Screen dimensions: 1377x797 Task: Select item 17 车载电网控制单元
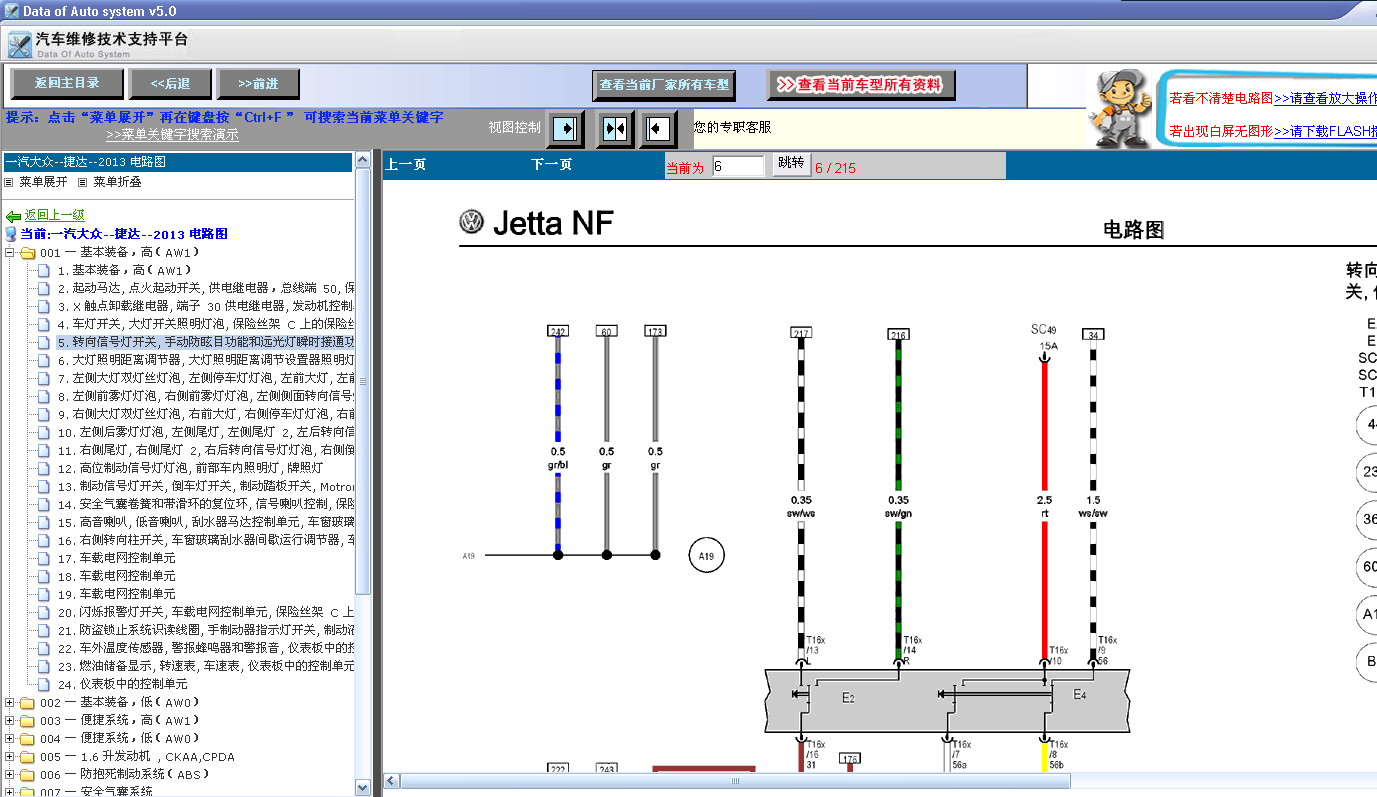click(116, 558)
